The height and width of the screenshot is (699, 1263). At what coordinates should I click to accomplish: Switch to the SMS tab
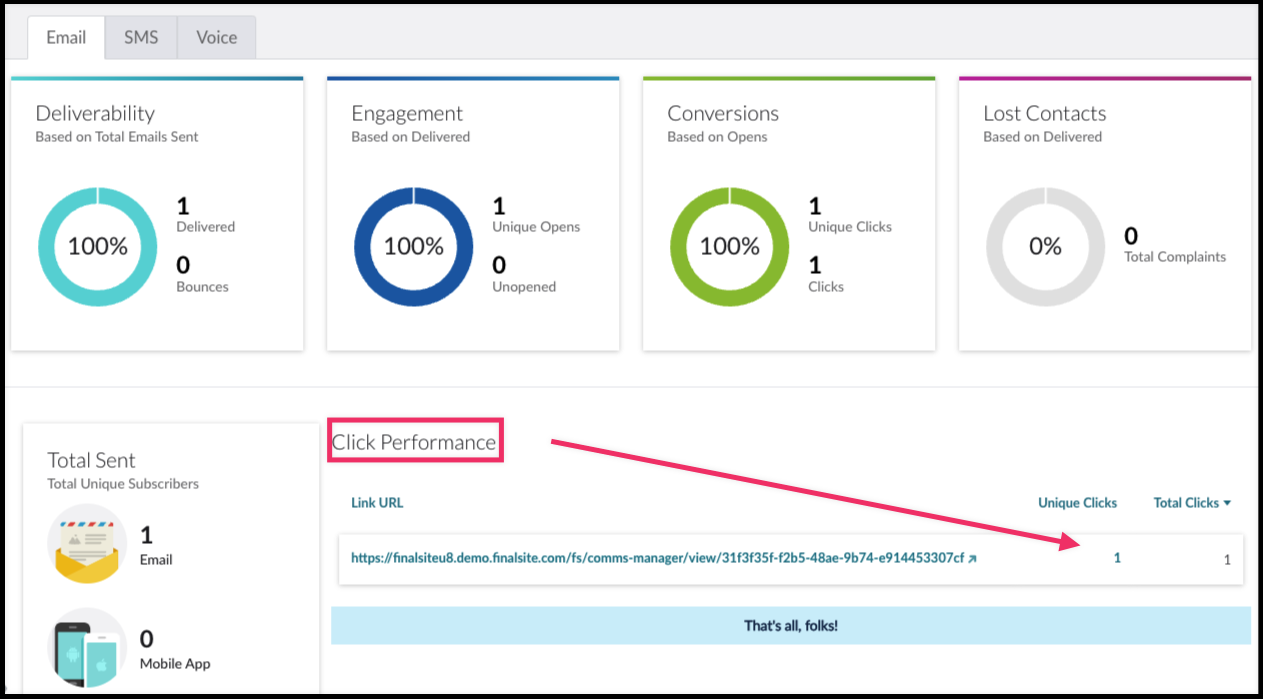141,38
